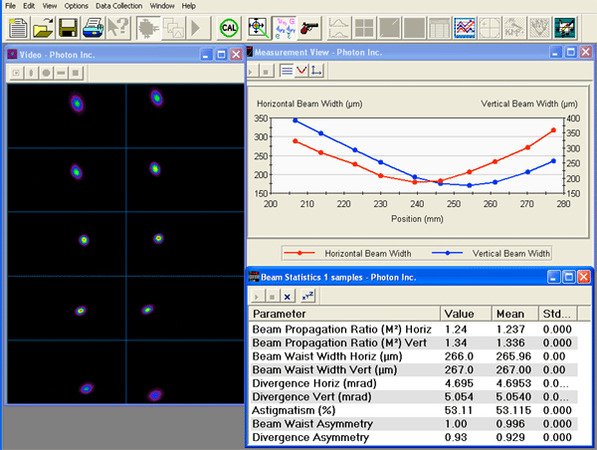Image resolution: width=597 pixels, height=450 pixels.
Task: Click the pistol icon in toolbar
Action: (310, 28)
